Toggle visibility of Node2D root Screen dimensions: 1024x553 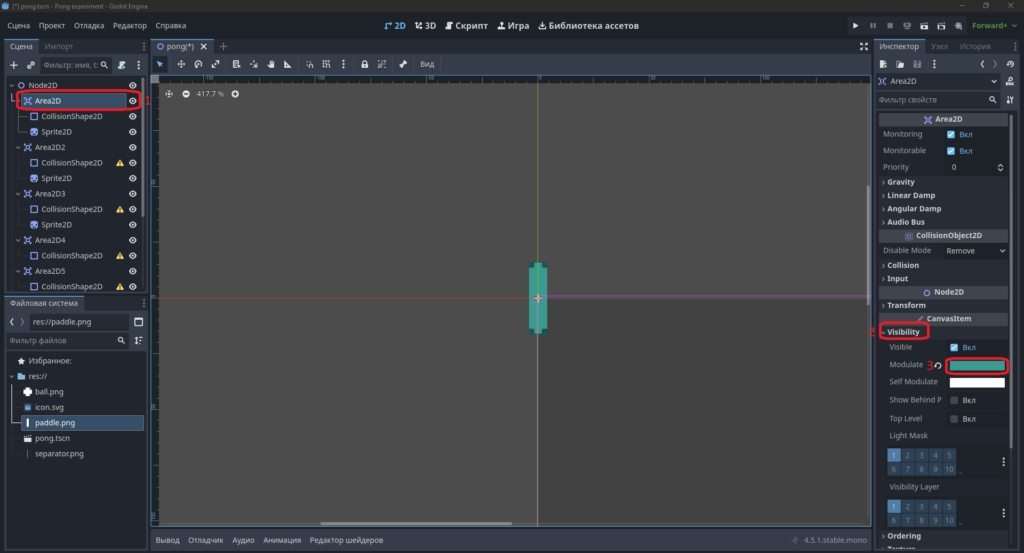coord(133,86)
